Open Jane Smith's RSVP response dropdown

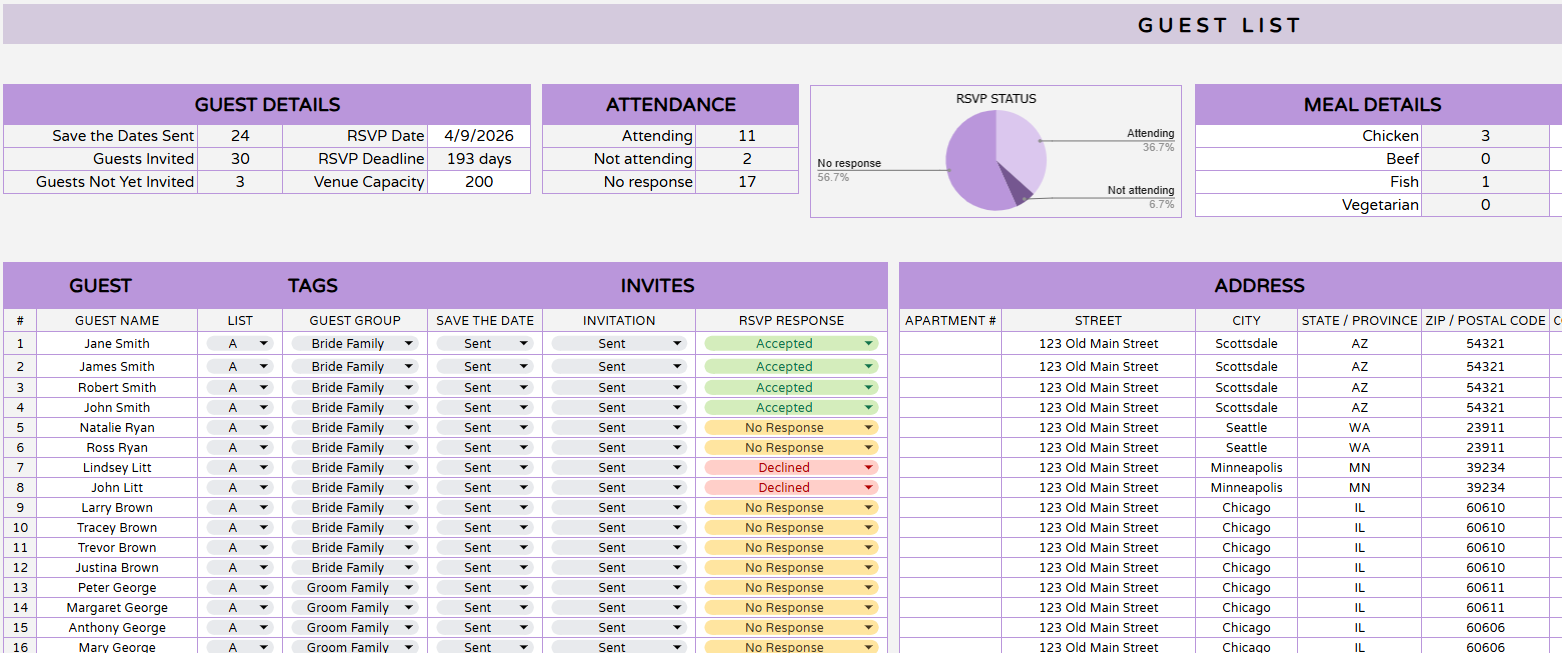pos(868,344)
